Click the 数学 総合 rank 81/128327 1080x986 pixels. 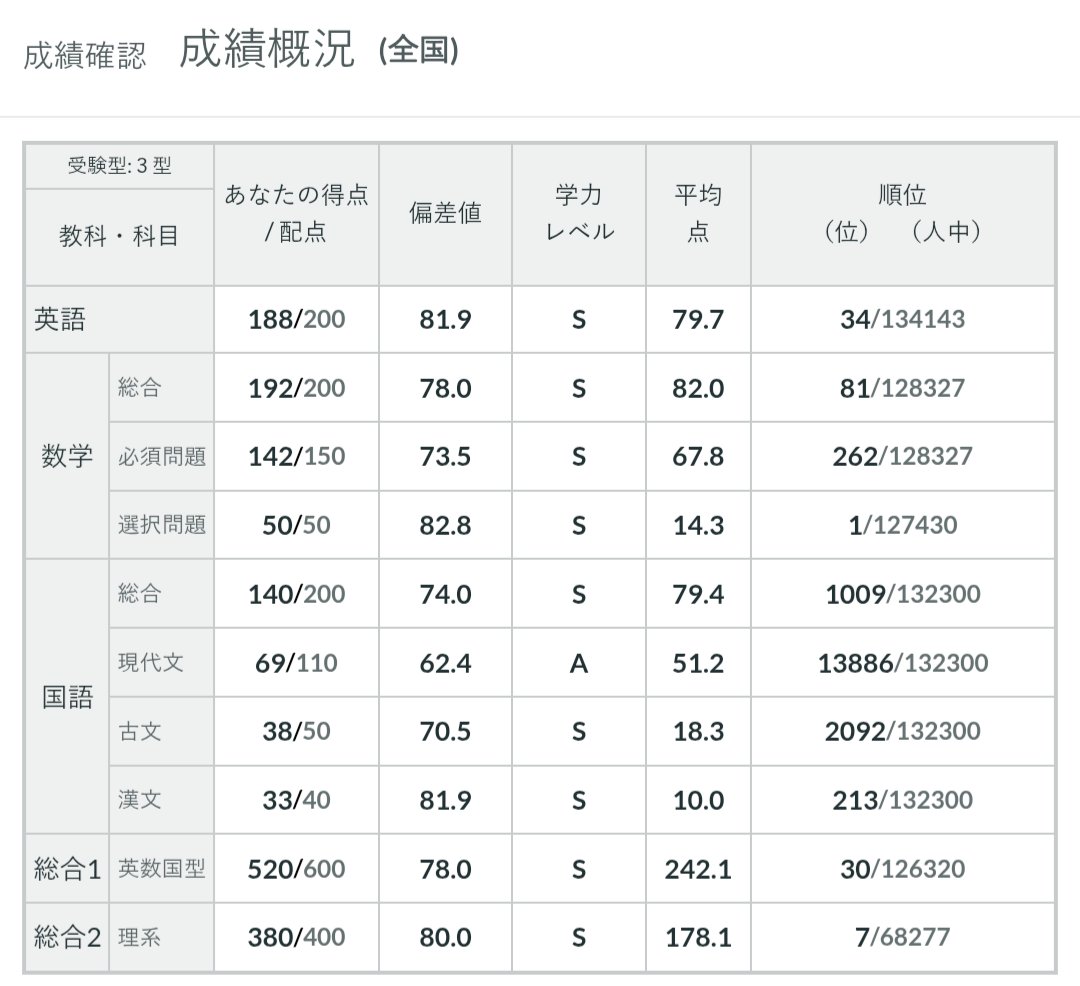point(902,388)
